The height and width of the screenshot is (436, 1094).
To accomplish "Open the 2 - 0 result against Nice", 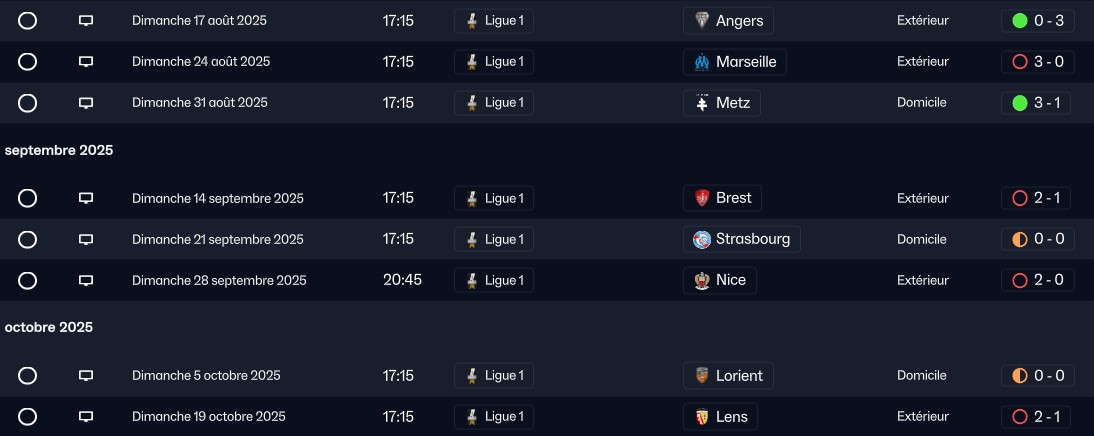I will 1036,280.
